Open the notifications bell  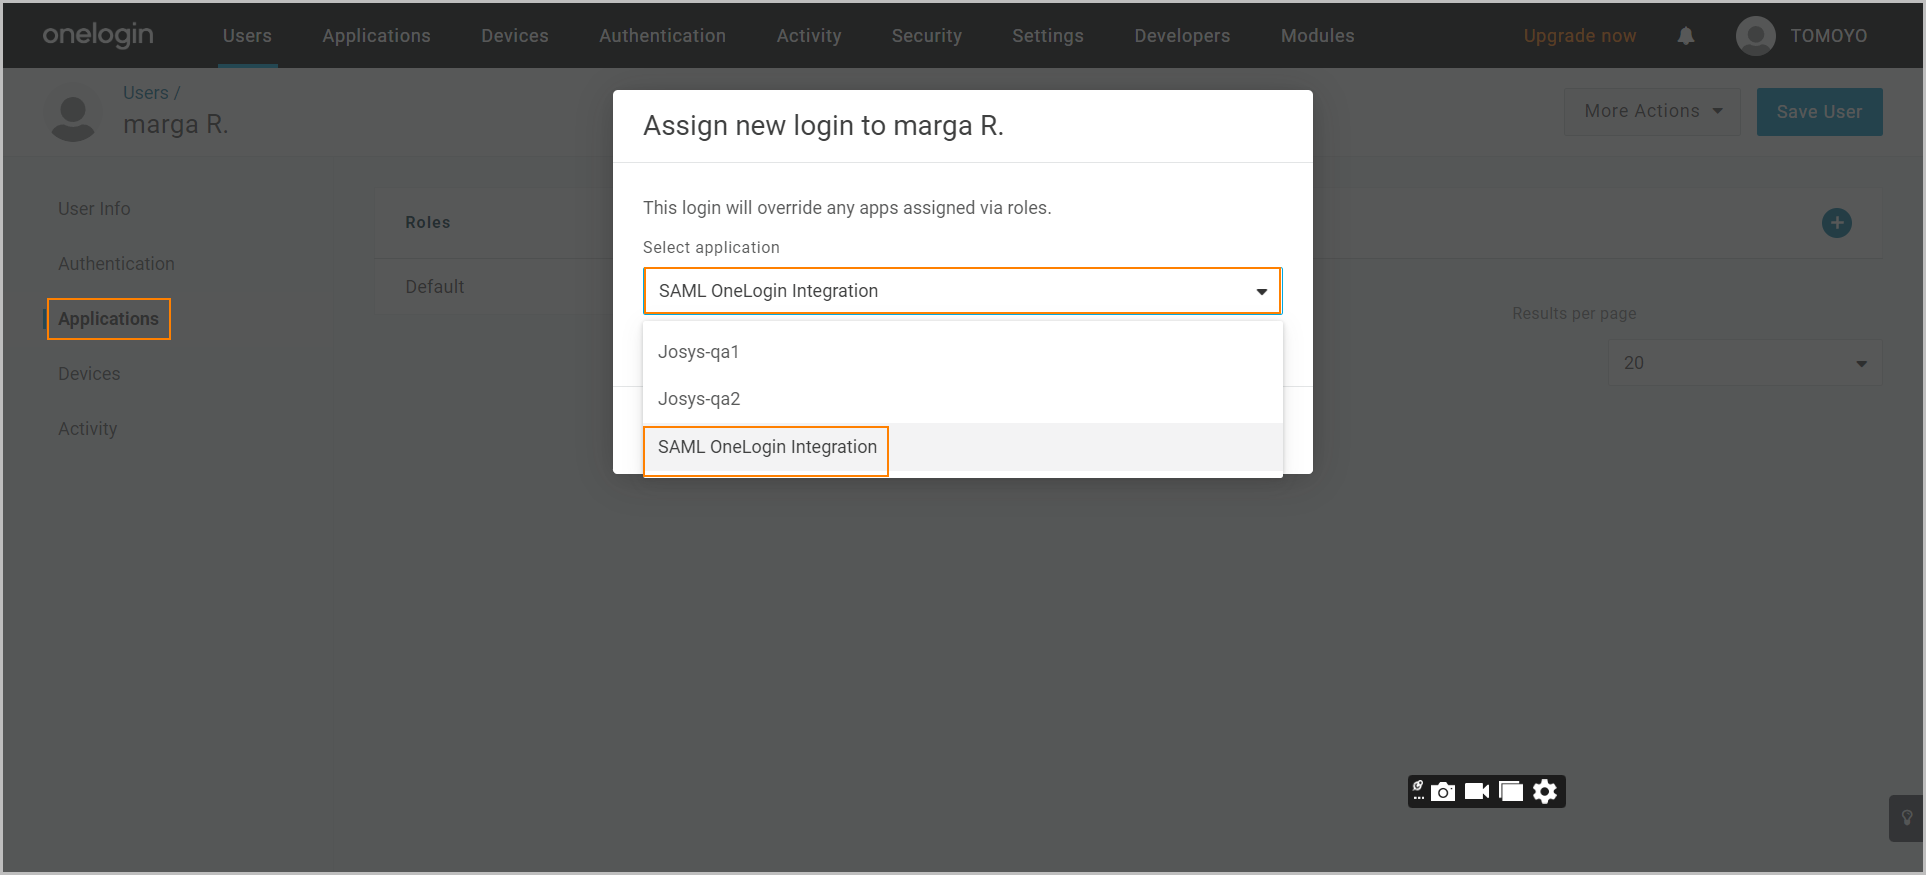tap(1686, 36)
